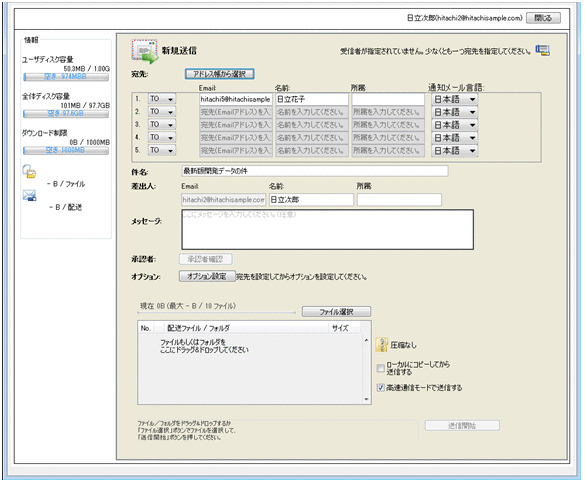The width and height of the screenshot is (585, 484).
Task: Click the 圧縮なし label
Action: tap(403, 345)
